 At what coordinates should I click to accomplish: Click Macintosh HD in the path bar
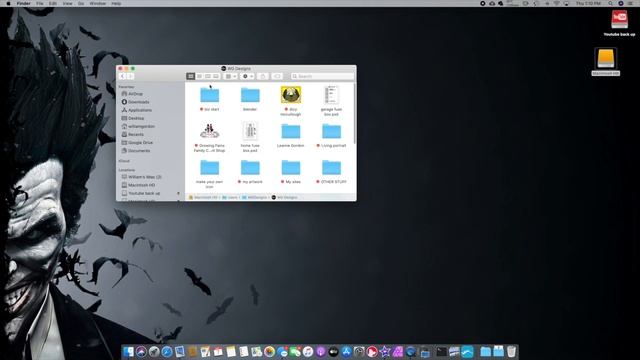coord(203,198)
